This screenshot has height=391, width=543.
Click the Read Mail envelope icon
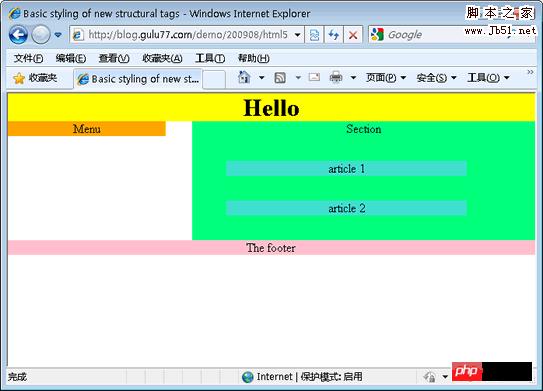pyautogui.click(x=314, y=77)
